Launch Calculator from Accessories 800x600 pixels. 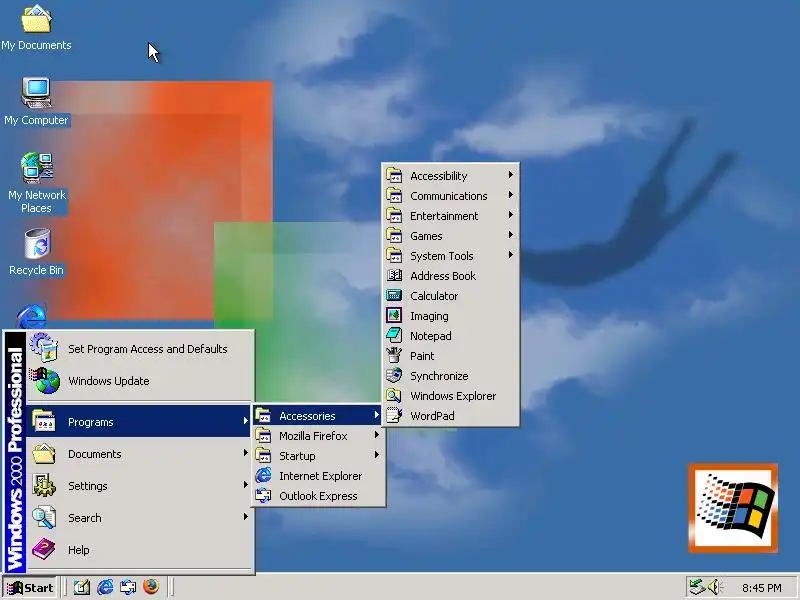451,295
